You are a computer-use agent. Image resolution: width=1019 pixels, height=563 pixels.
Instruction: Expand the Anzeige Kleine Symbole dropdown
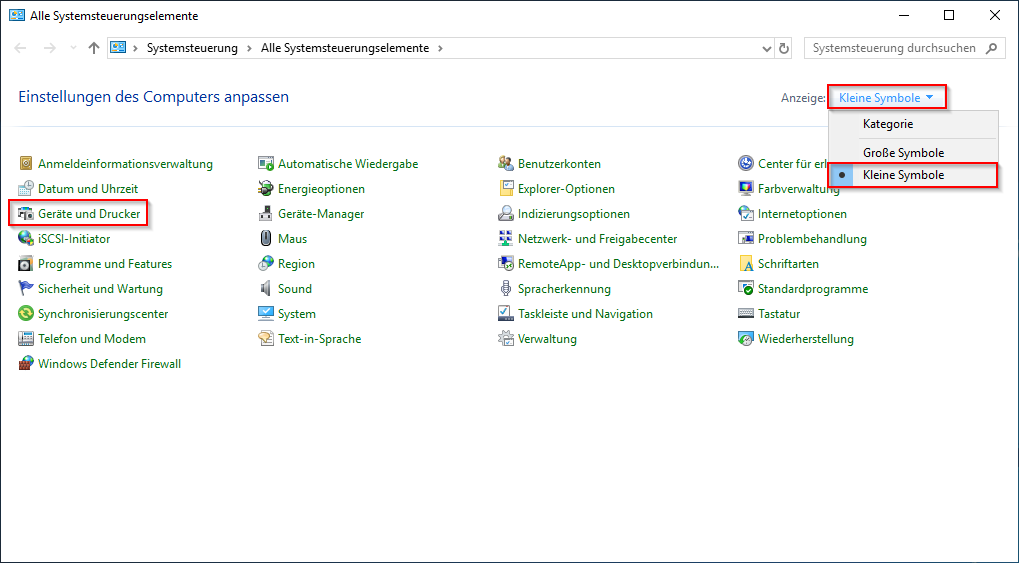pyautogui.click(x=887, y=98)
